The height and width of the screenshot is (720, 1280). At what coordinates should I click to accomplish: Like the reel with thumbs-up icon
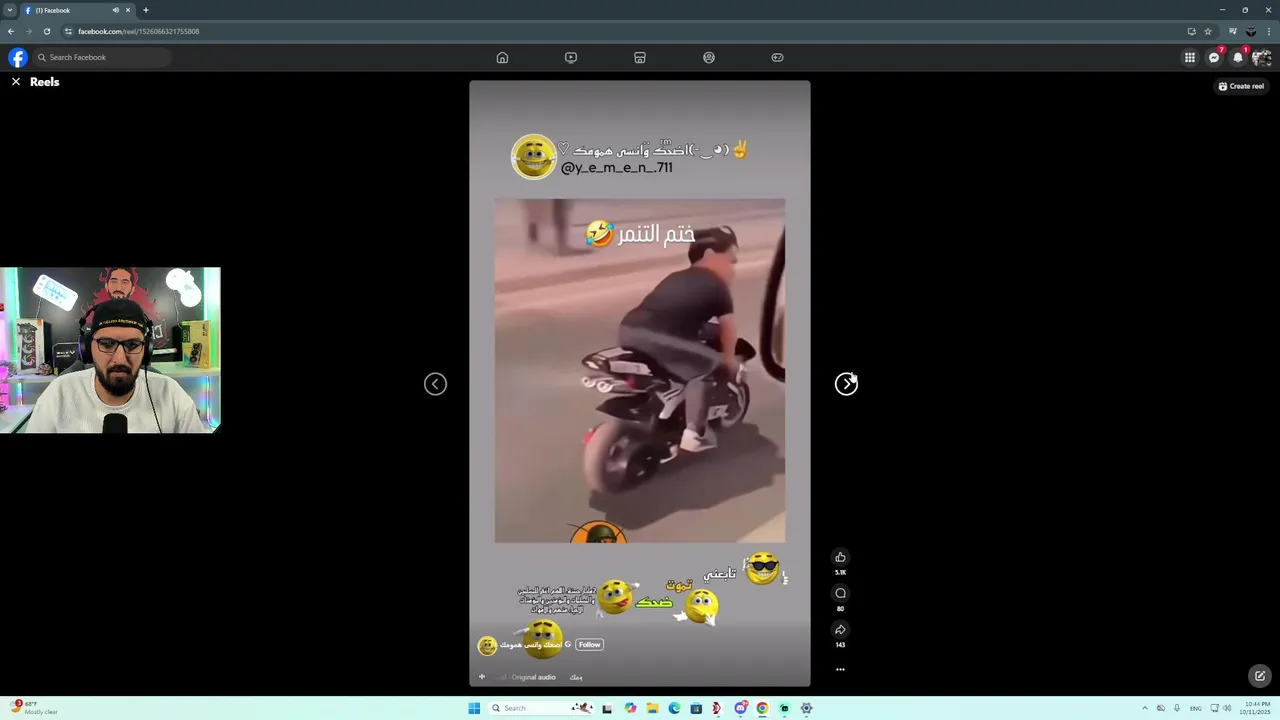[x=840, y=557]
